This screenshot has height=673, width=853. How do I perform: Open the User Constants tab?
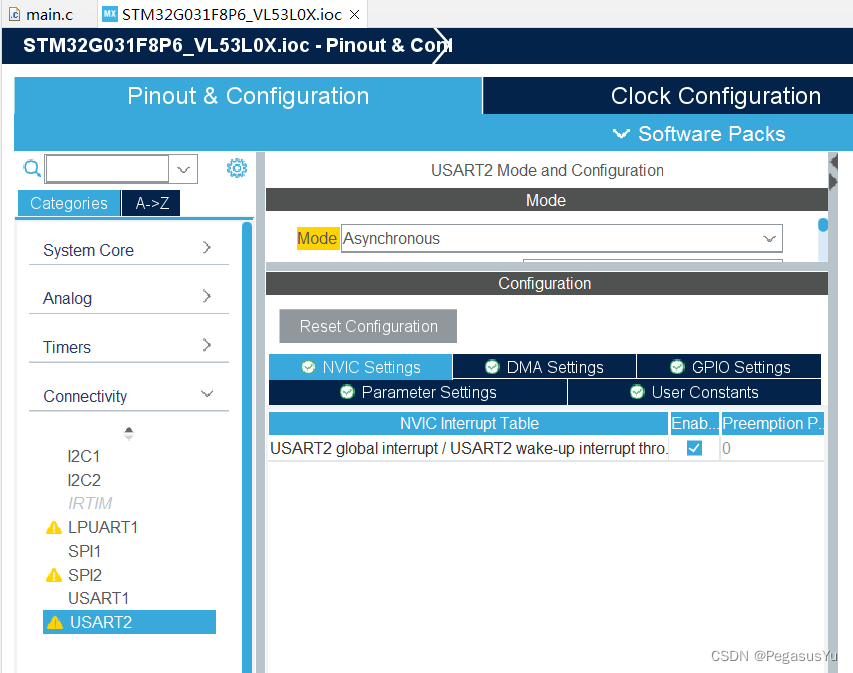click(694, 392)
